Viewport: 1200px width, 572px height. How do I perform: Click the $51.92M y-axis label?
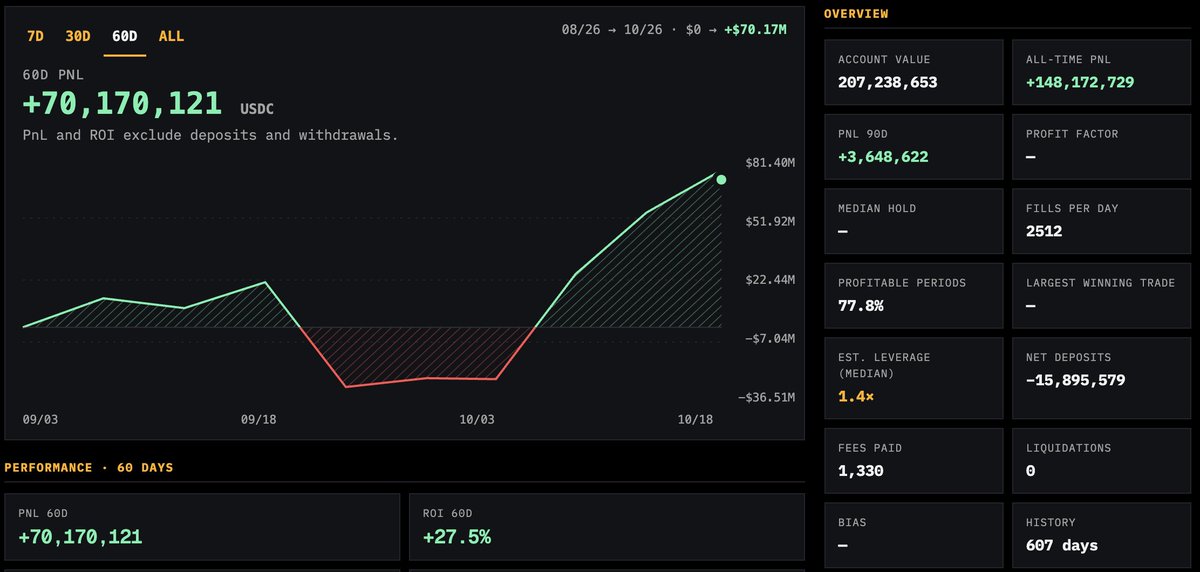click(x=770, y=221)
